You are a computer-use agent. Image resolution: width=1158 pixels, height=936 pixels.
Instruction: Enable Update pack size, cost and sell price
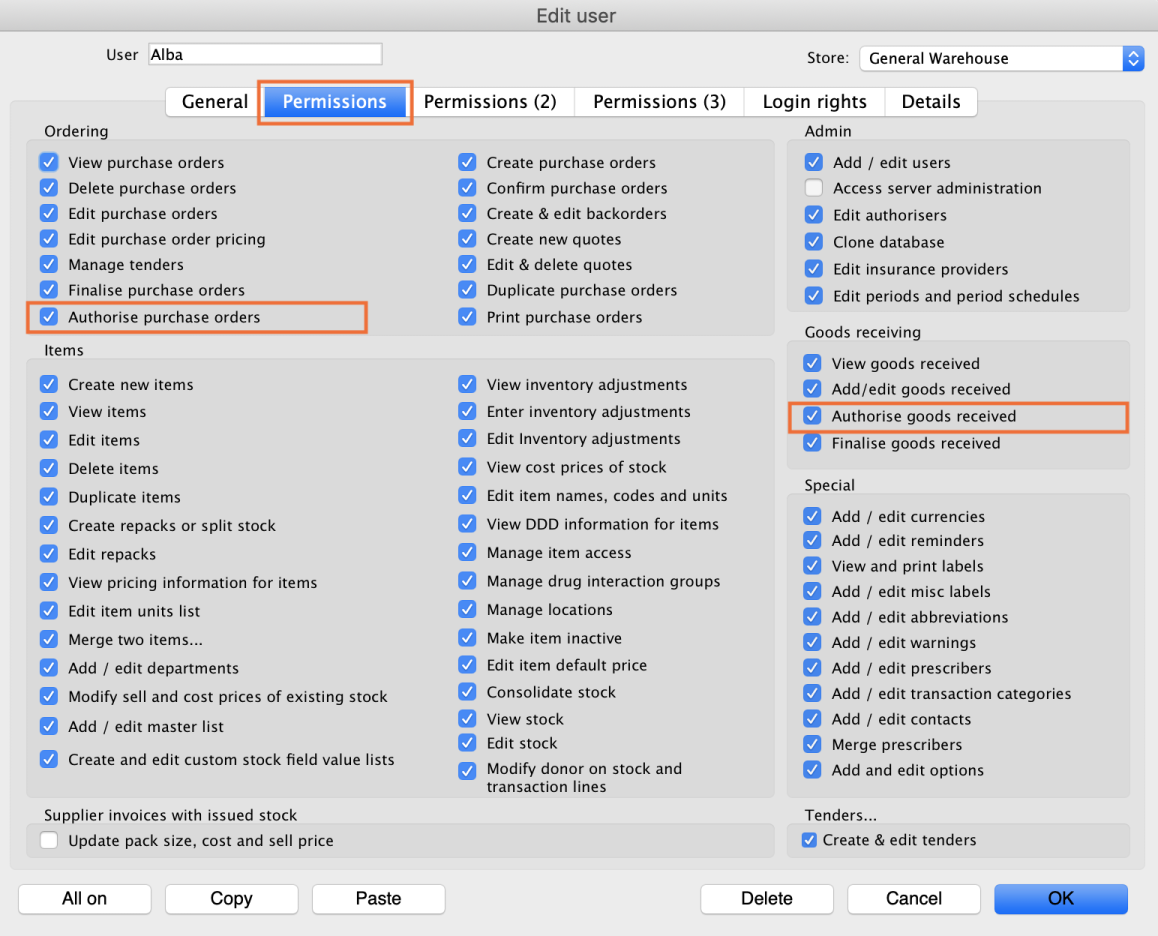(49, 841)
